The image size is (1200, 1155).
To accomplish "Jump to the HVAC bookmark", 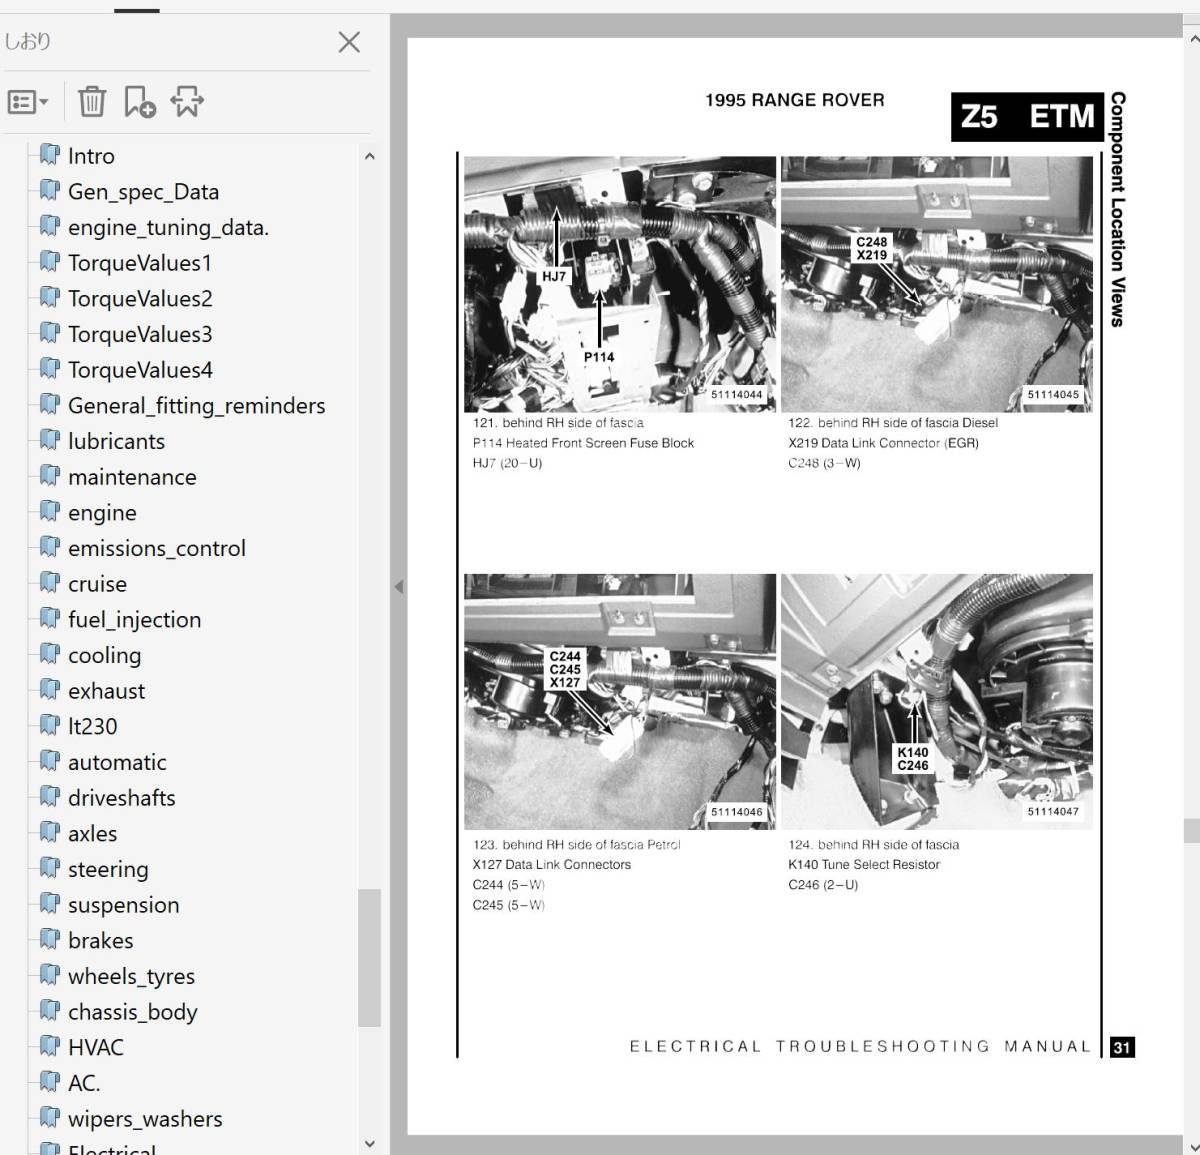I will [95, 1048].
